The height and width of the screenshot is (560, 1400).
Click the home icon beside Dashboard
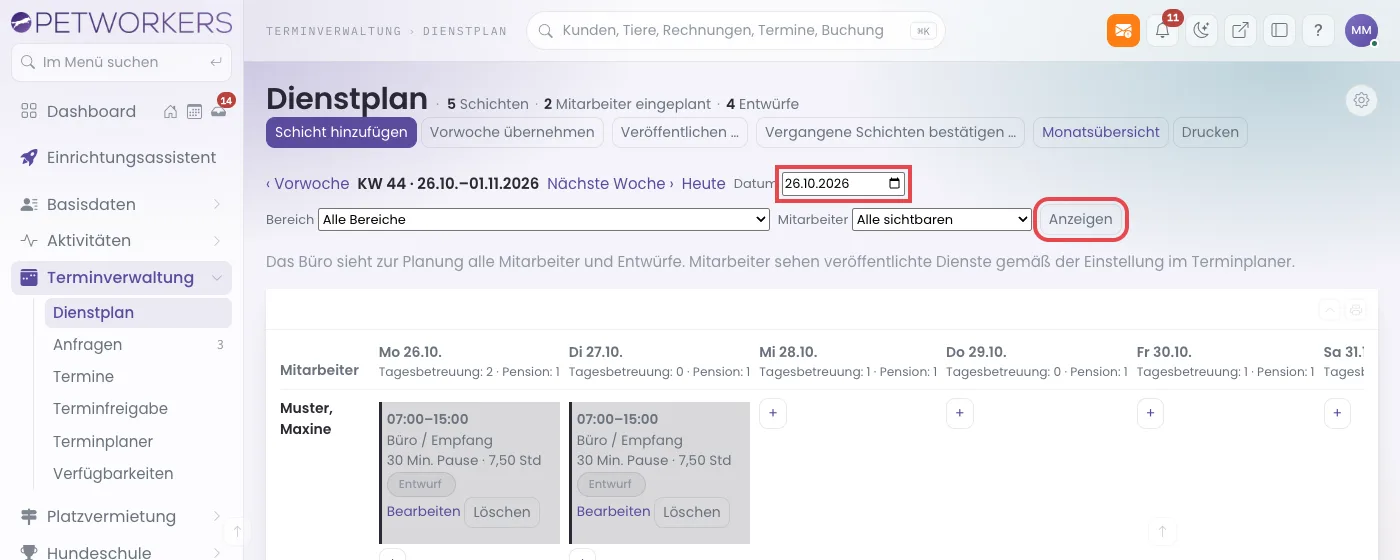pos(171,111)
